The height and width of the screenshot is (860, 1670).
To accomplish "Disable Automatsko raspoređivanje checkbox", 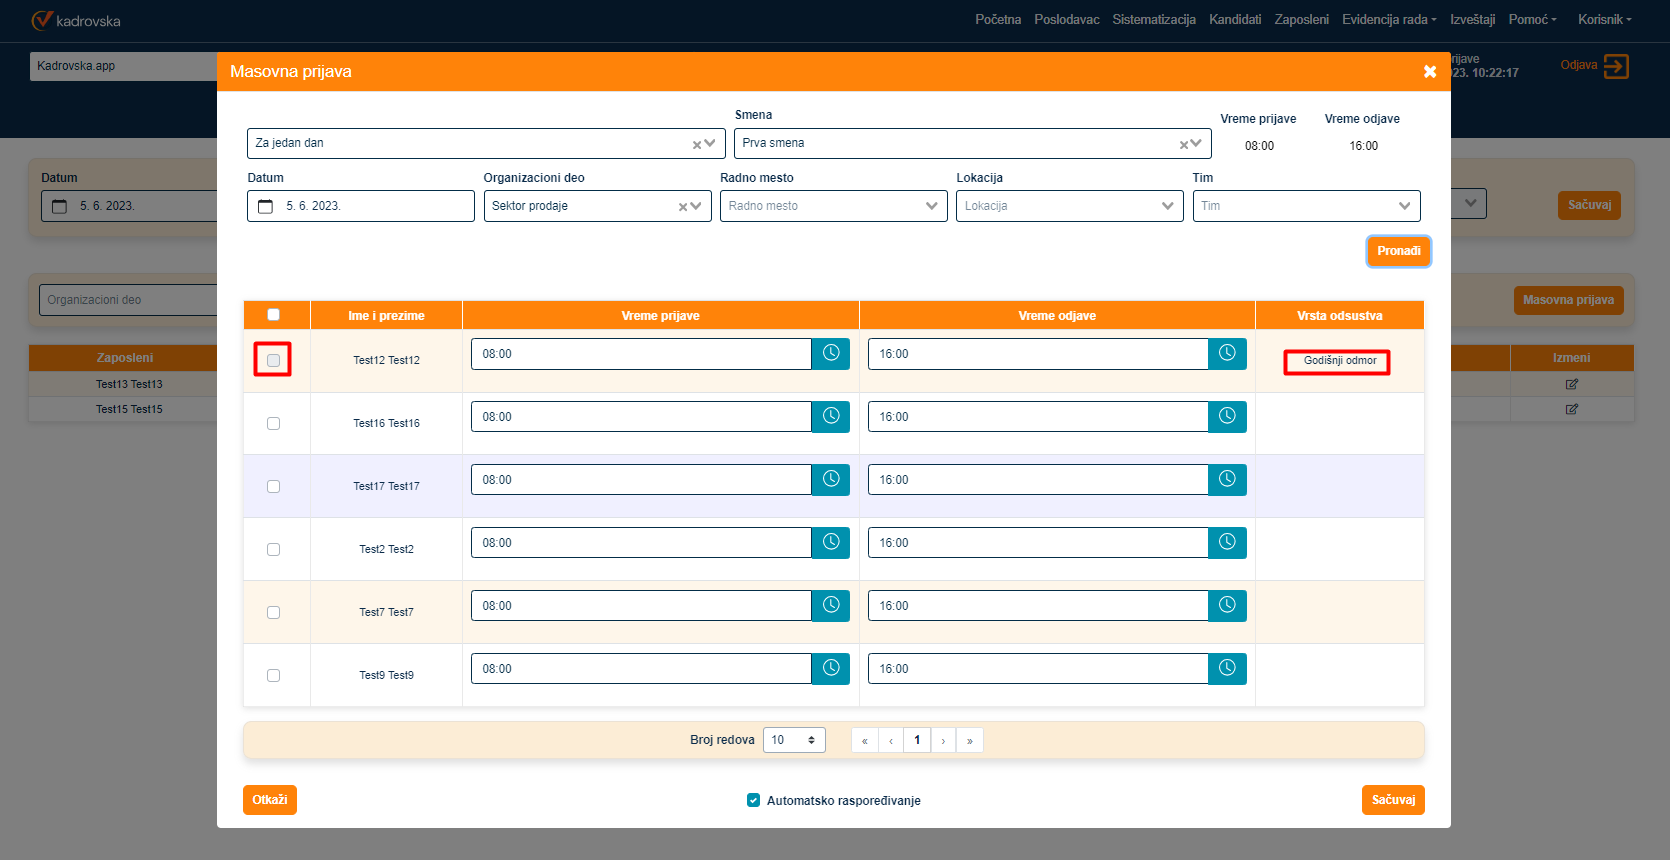I will click(x=753, y=800).
